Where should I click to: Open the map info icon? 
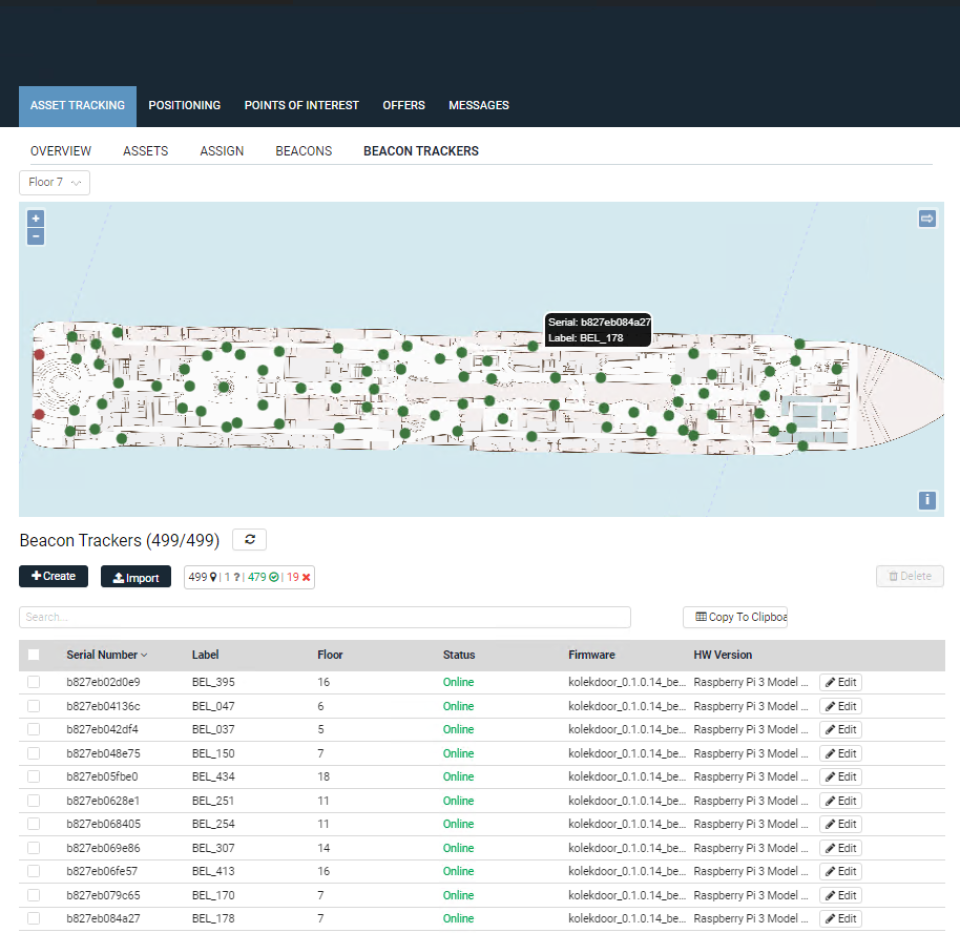click(926, 500)
